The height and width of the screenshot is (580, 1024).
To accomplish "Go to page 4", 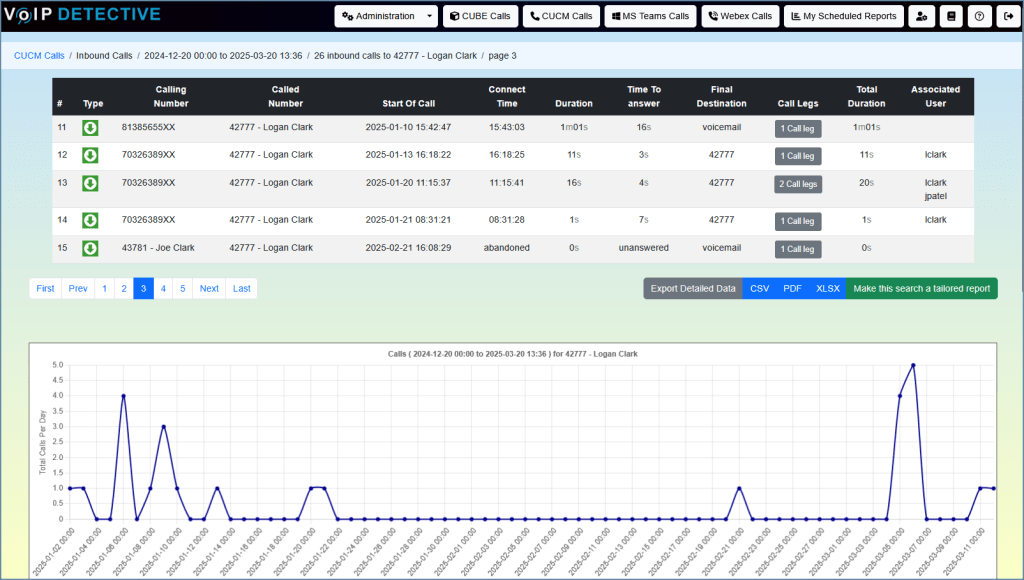I will point(163,289).
